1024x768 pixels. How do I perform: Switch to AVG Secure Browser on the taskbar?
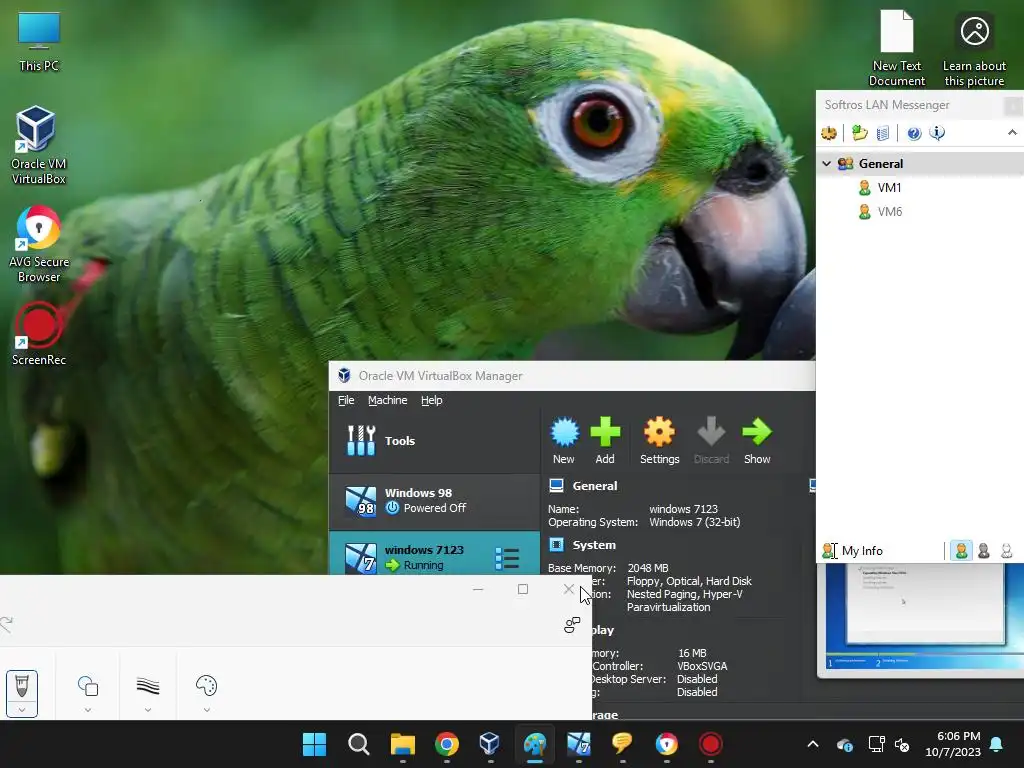point(667,744)
